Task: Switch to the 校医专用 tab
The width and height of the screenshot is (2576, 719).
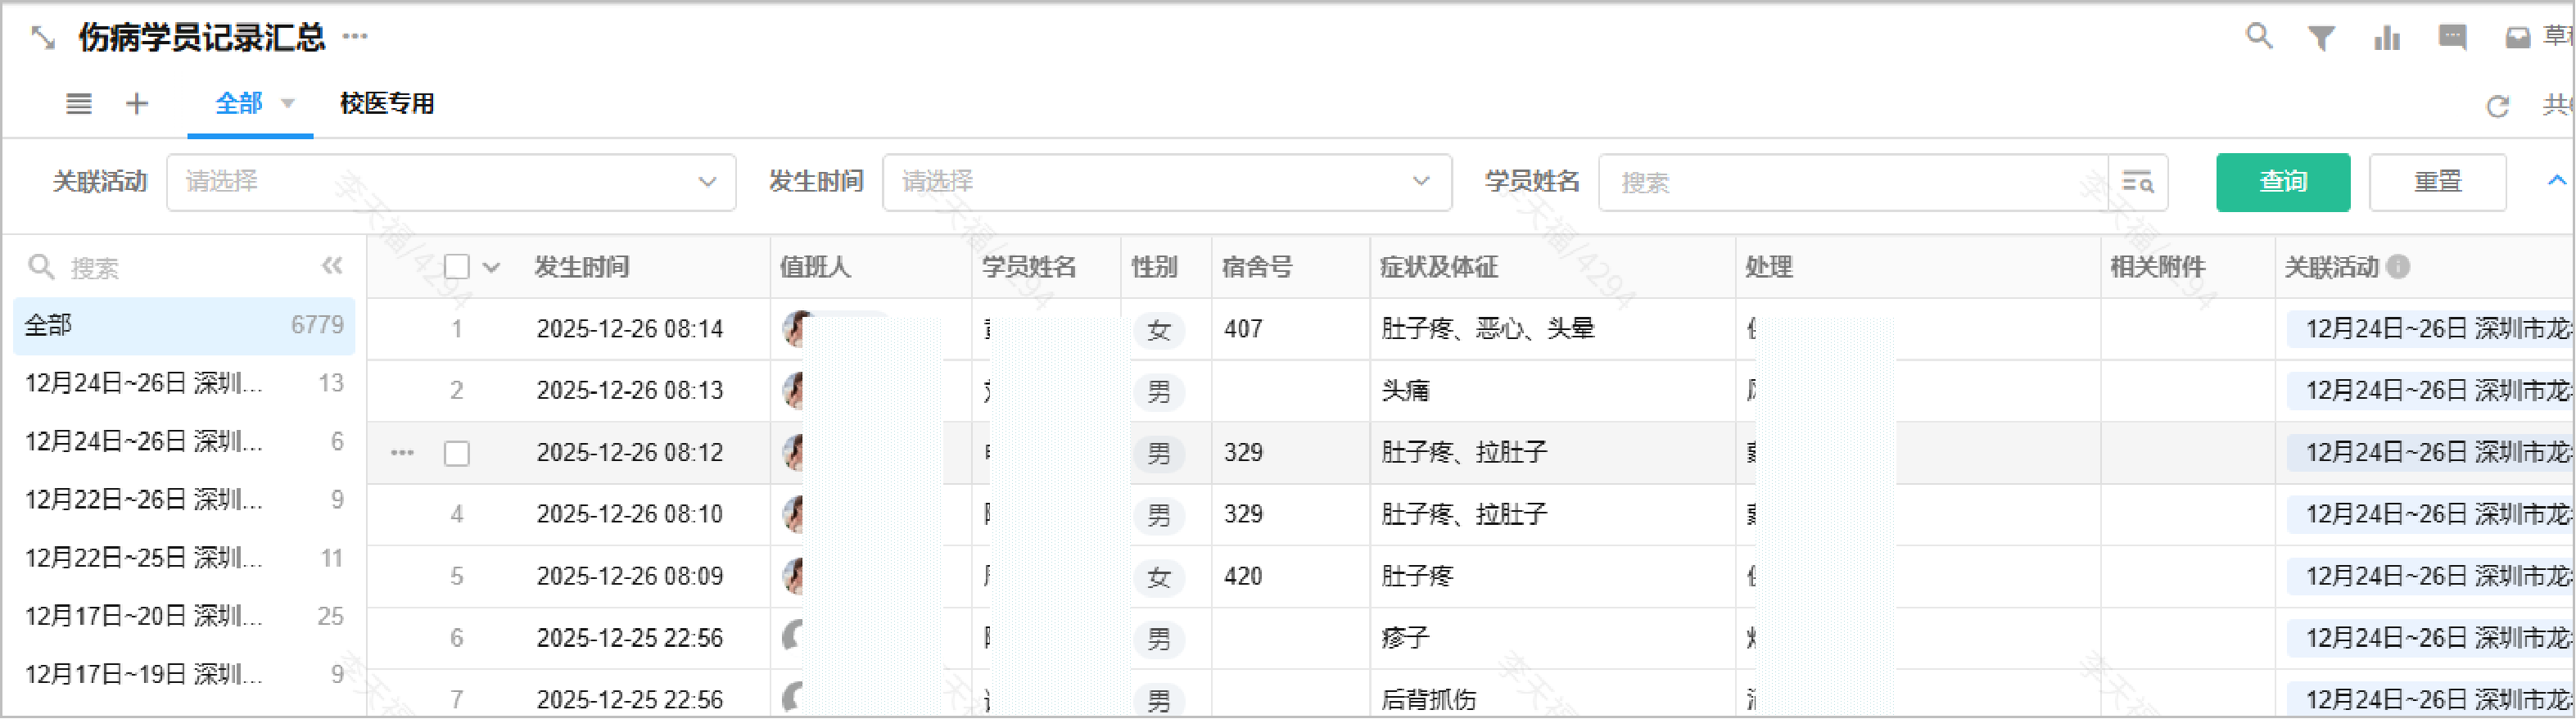Action: pos(387,103)
